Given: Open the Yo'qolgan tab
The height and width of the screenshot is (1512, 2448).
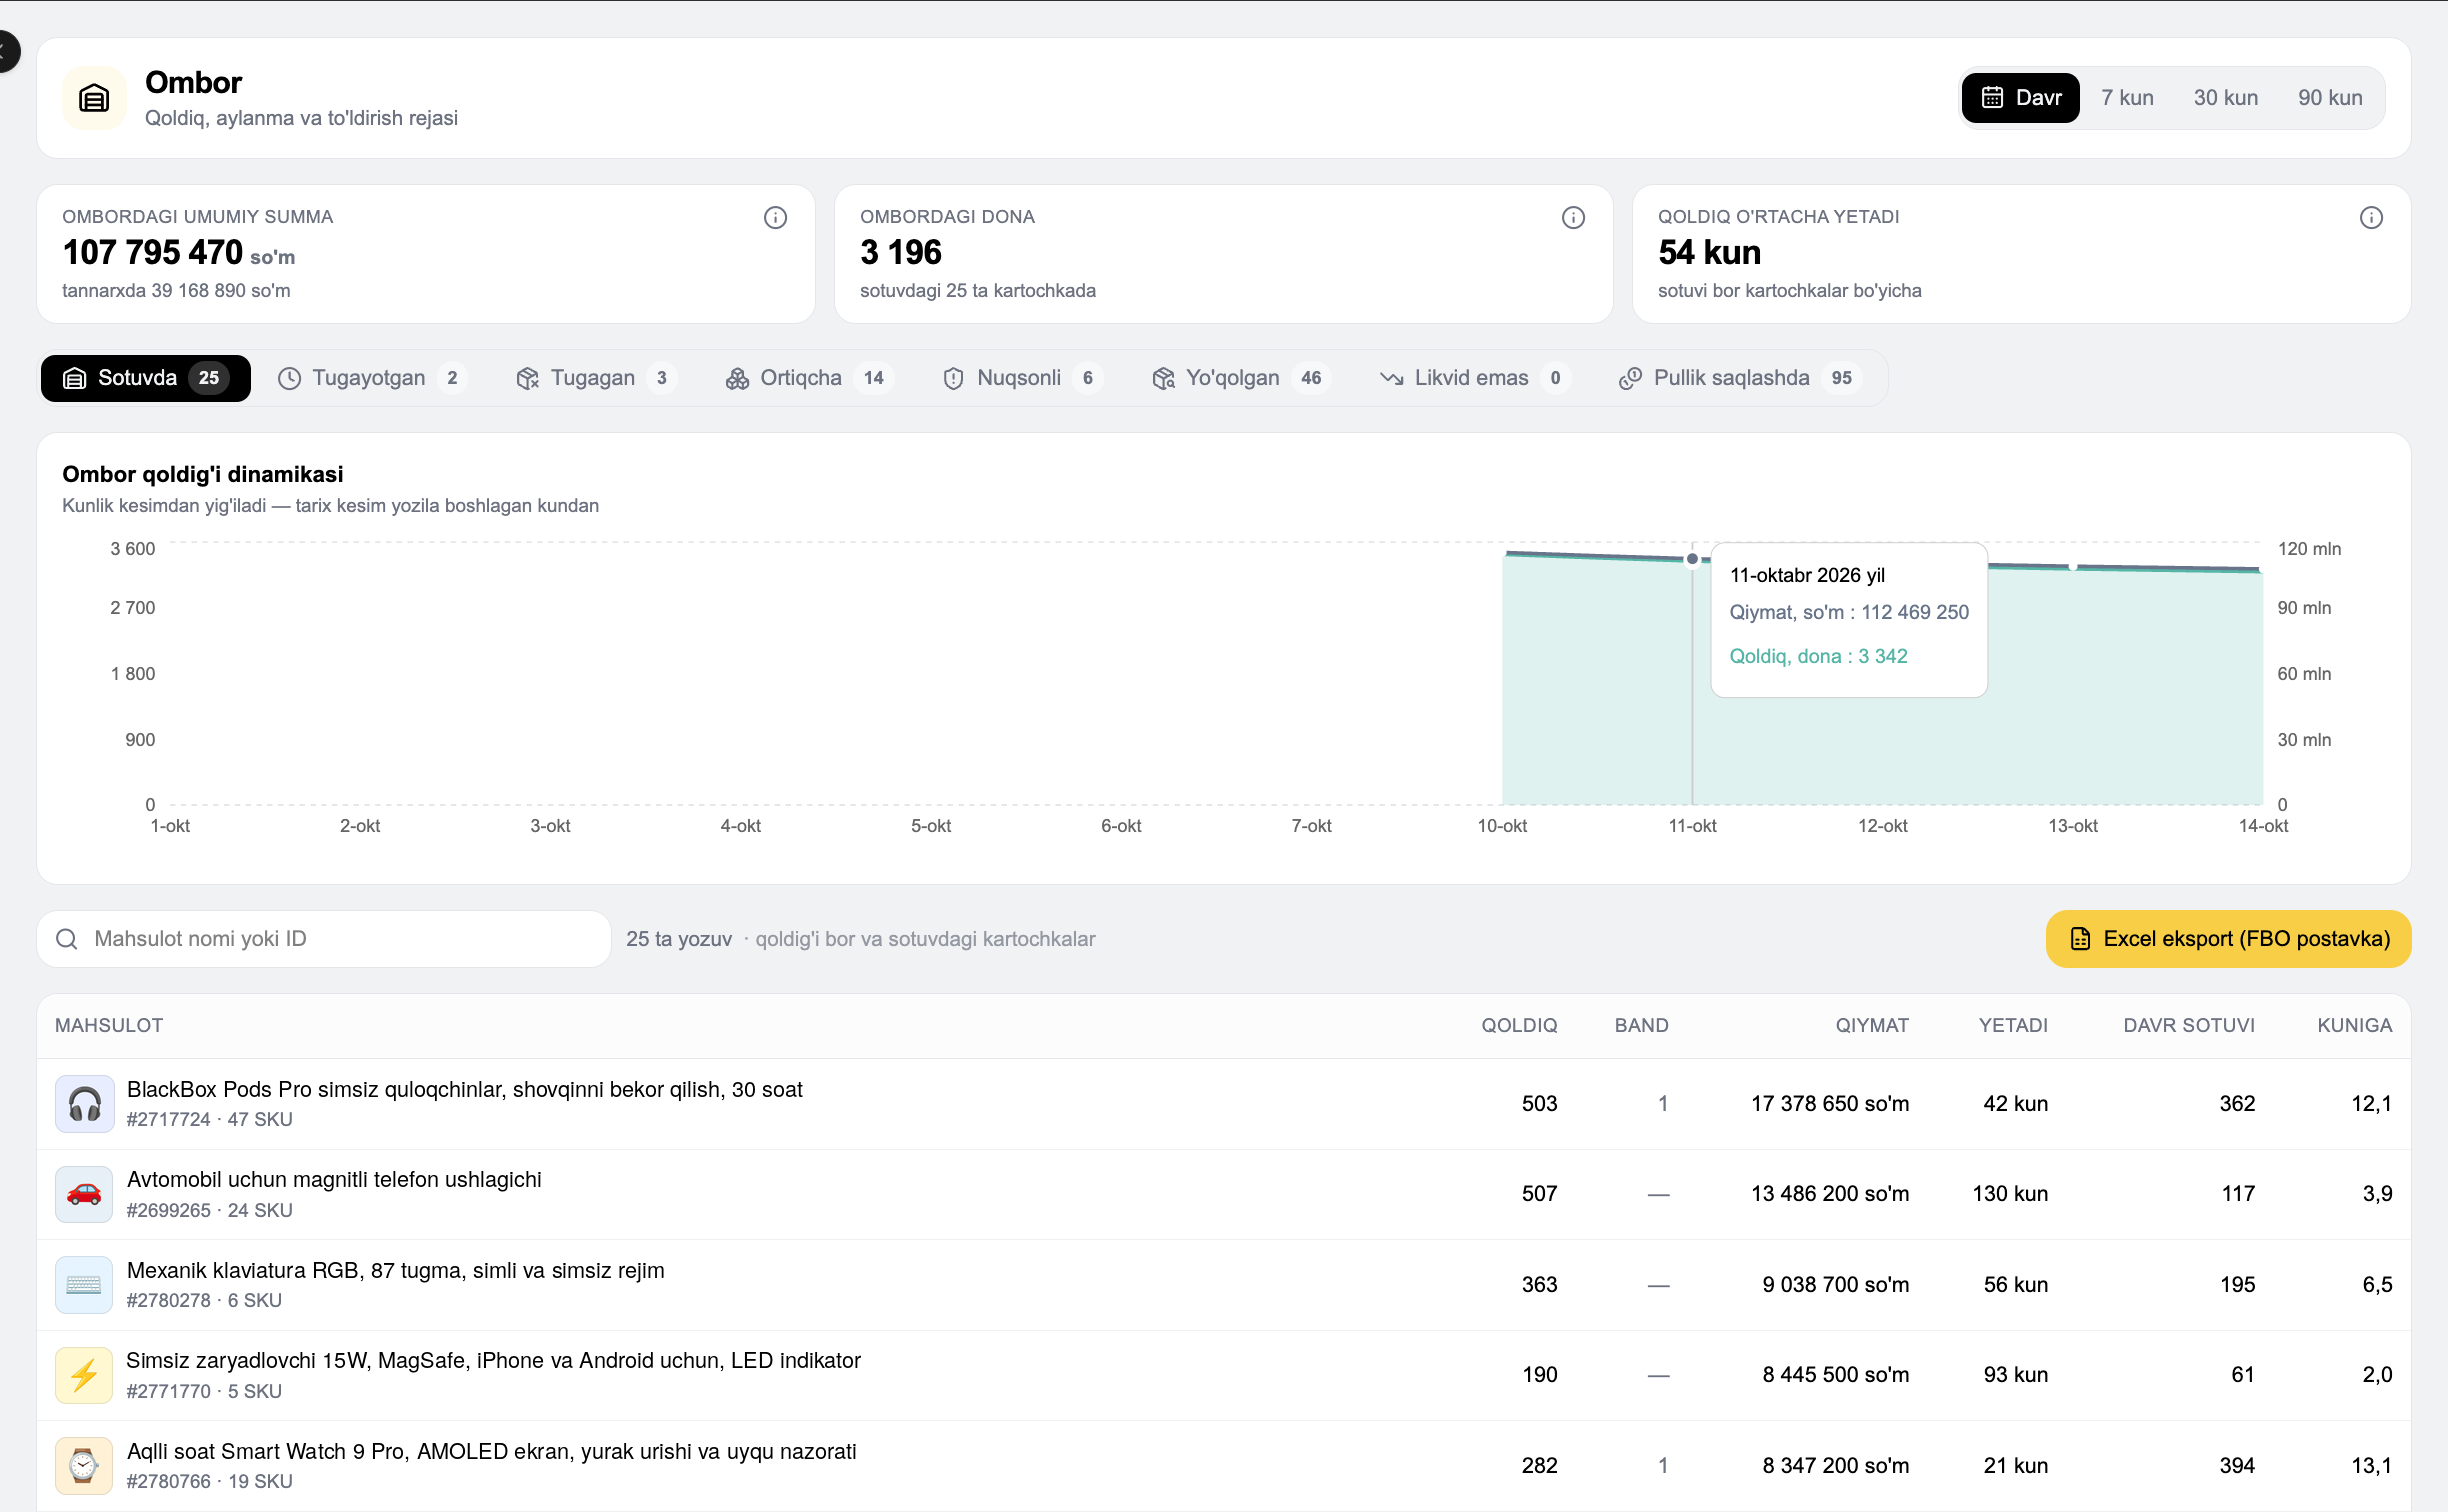Looking at the screenshot, I should click(x=1241, y=378).
